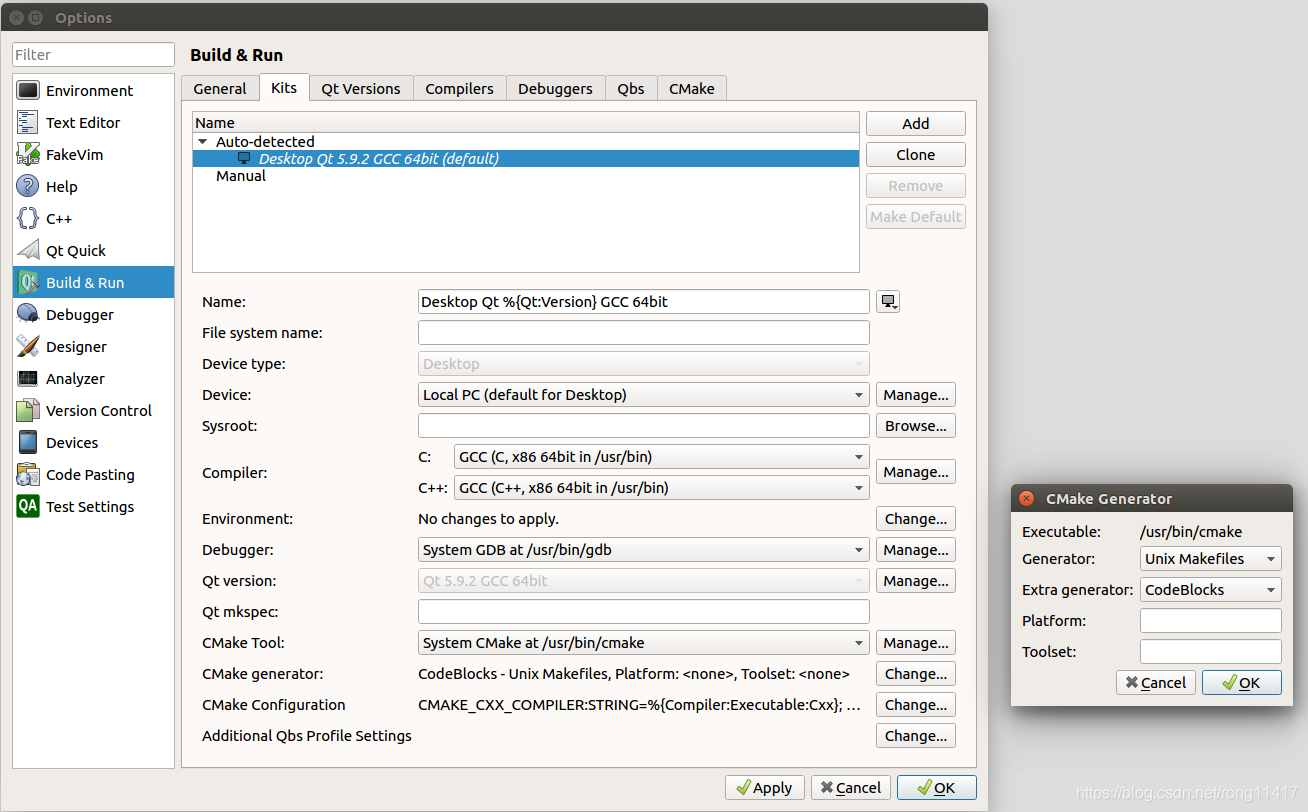Clone the selected kit
1308x812 pixels.
pos(915,154)
